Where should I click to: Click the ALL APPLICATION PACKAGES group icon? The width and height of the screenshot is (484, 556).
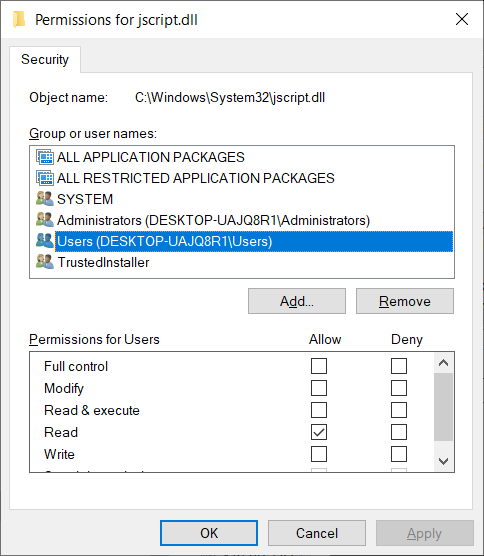[45, 157]
